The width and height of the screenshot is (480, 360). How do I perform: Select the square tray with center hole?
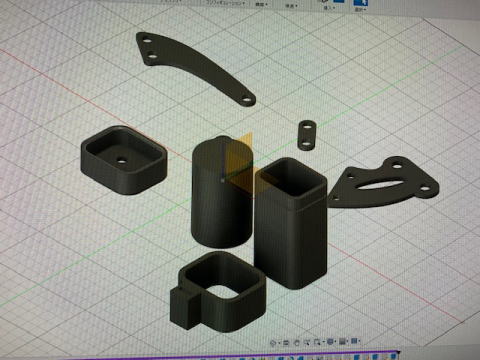(x=123, y=160)
